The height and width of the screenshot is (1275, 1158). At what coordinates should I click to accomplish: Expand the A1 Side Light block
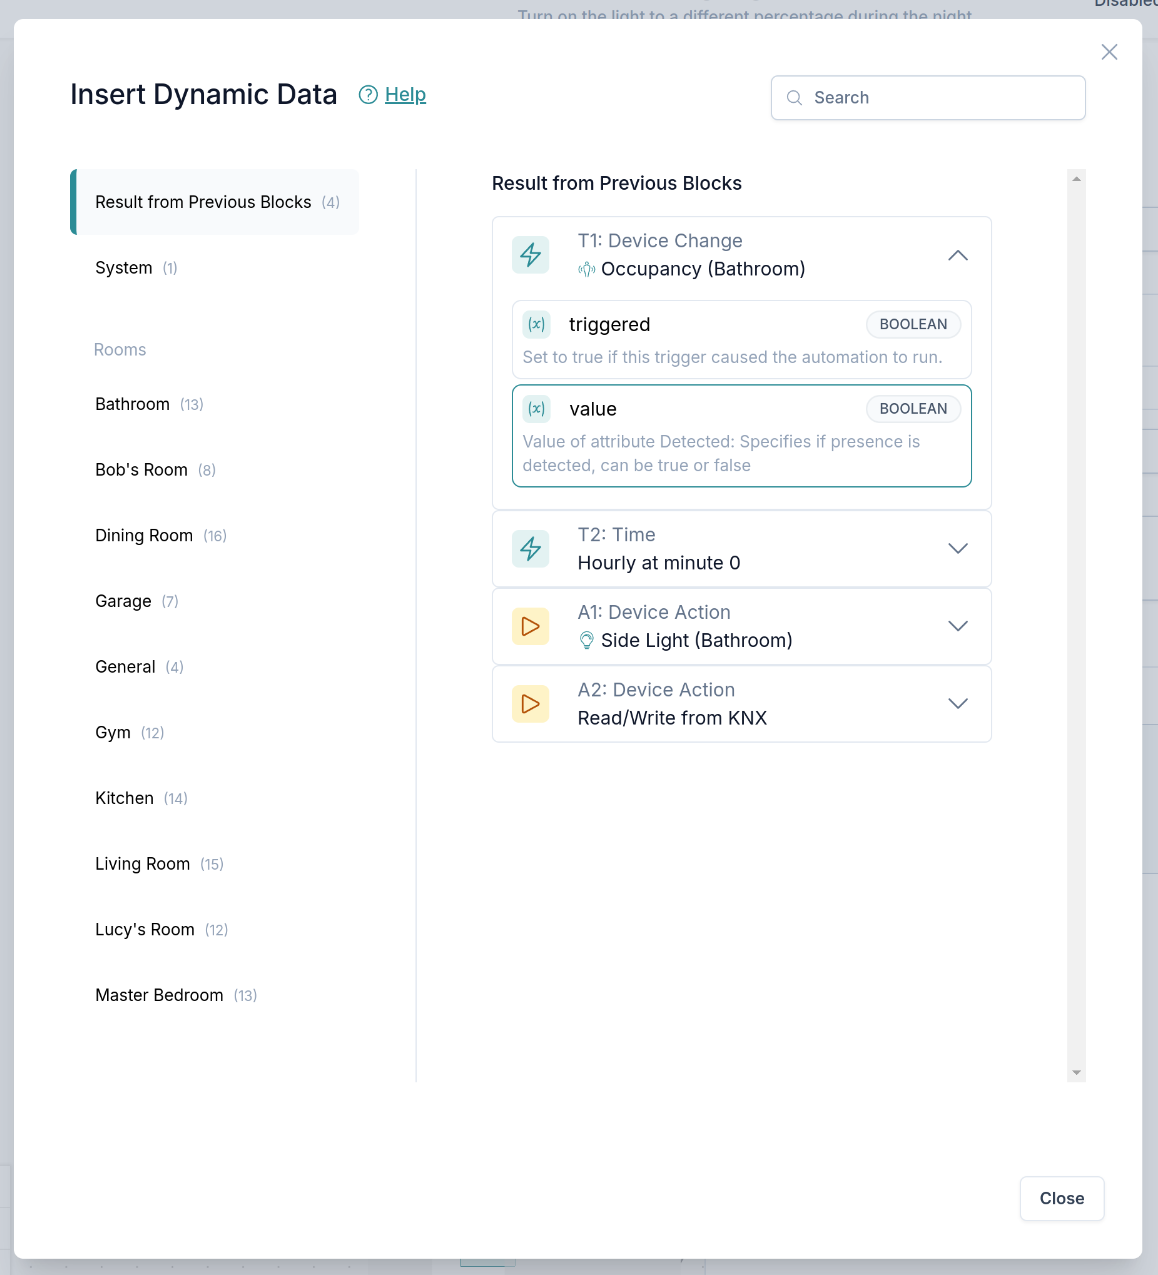pos(957,626)
